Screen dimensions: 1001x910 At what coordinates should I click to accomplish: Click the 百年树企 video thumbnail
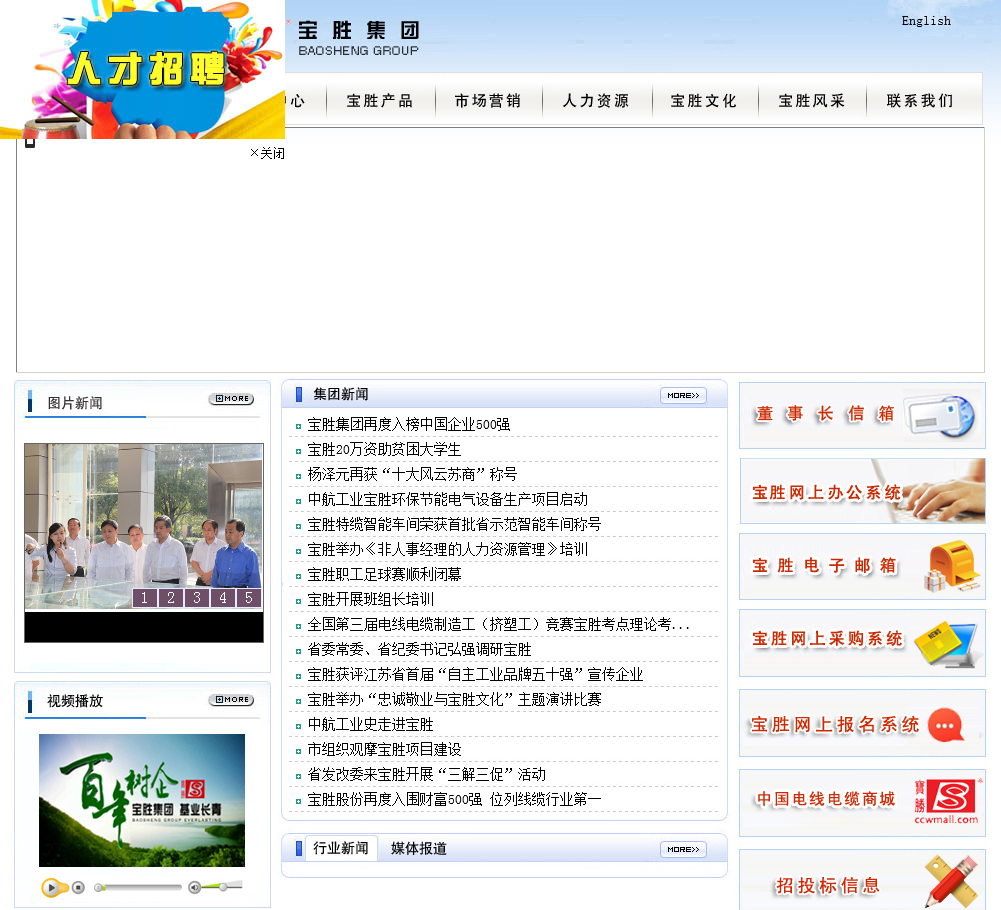tap(142, 800)
